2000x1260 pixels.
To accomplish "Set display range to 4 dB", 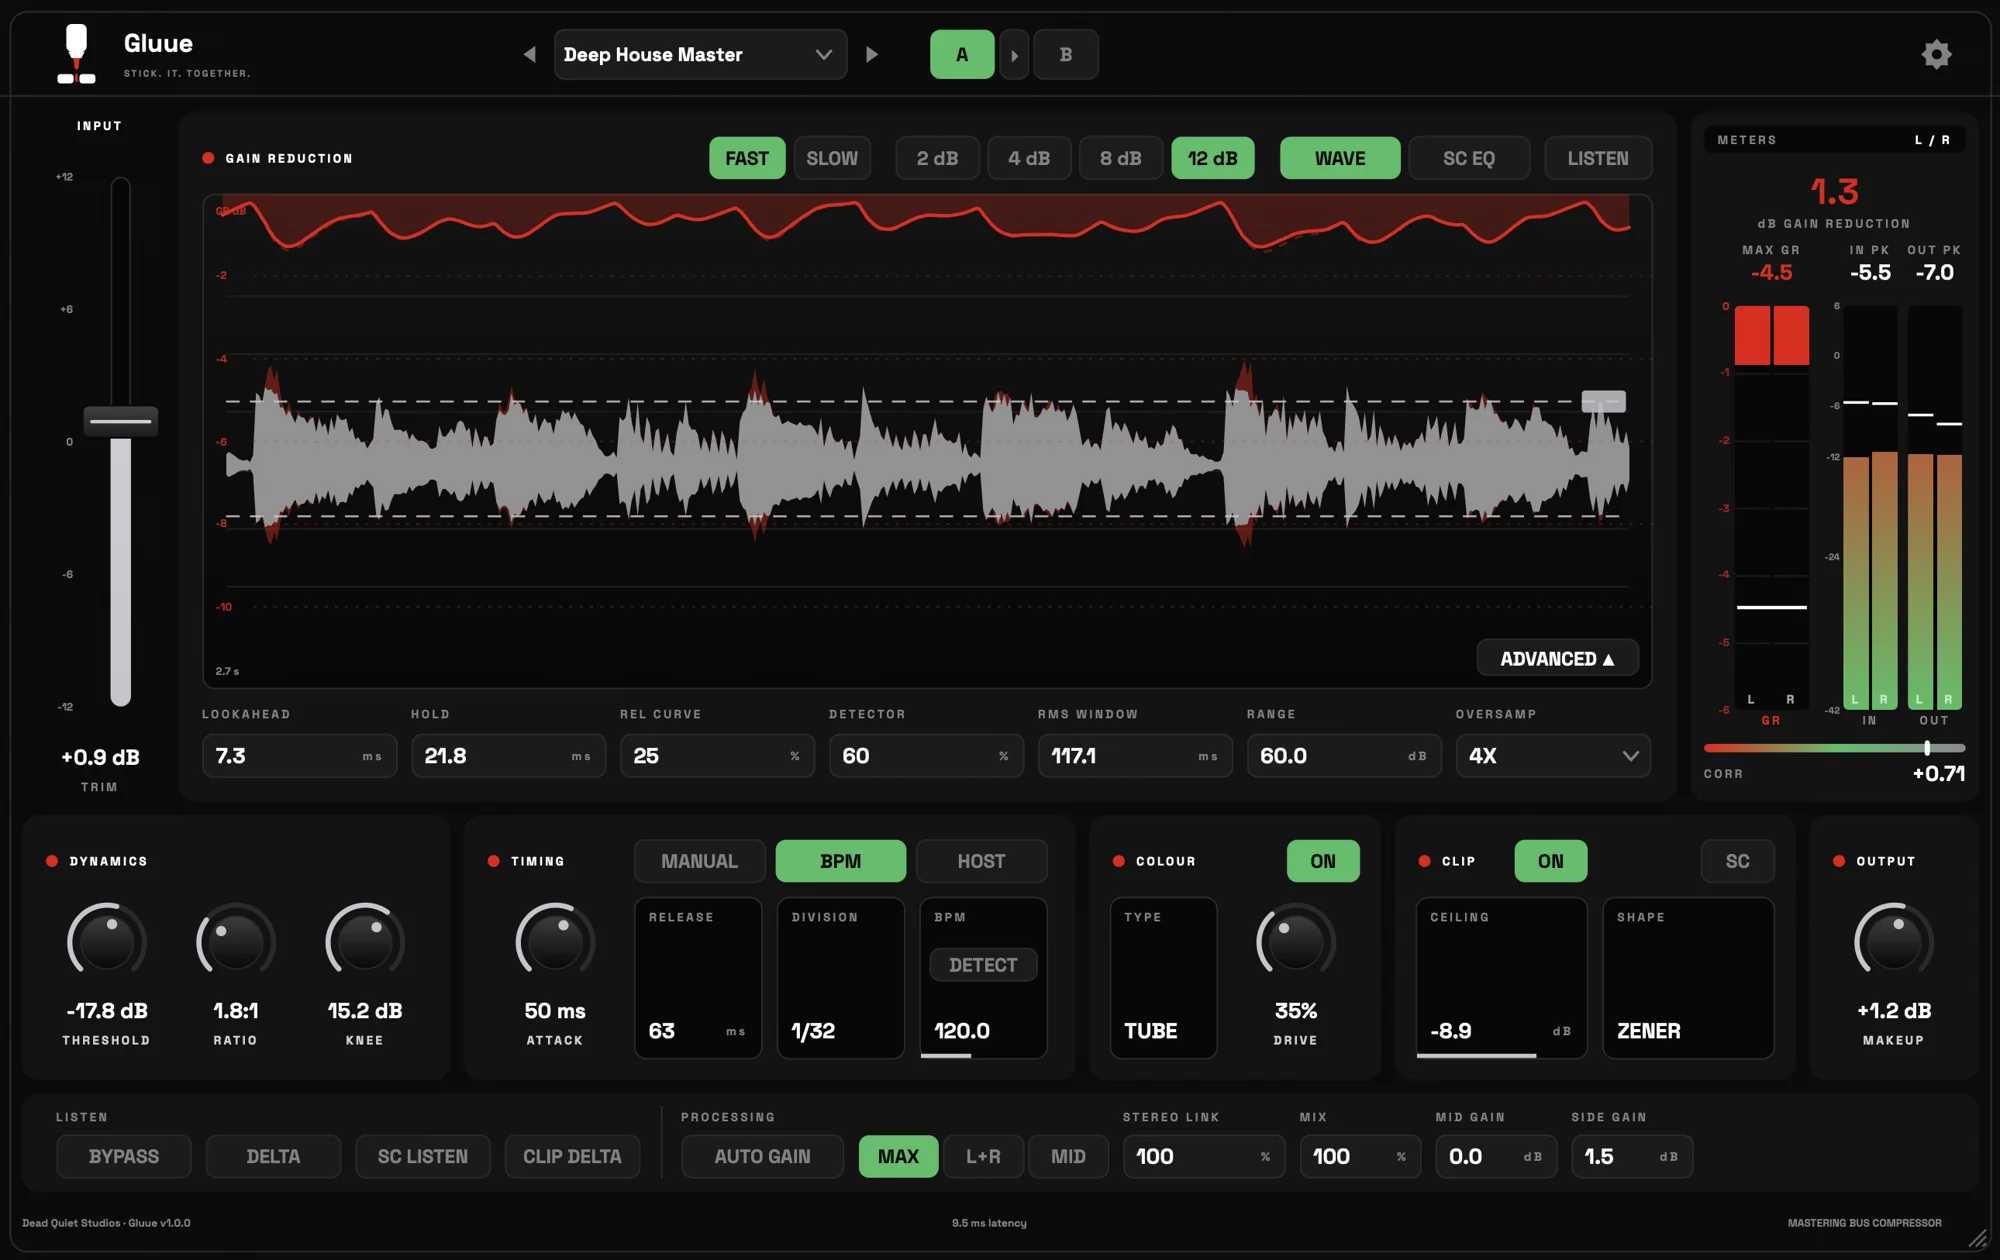I will pos(1028,158).
